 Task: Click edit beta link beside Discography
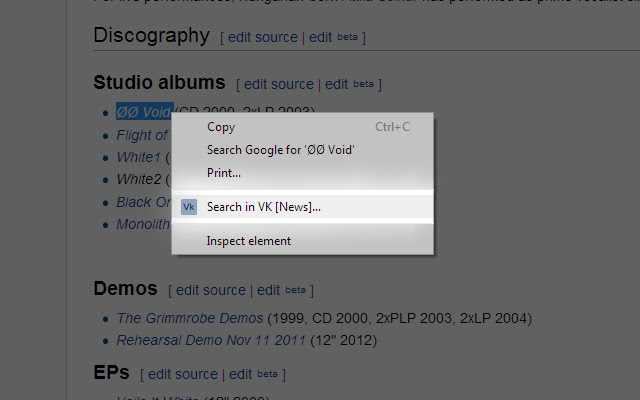pos(333,37)
